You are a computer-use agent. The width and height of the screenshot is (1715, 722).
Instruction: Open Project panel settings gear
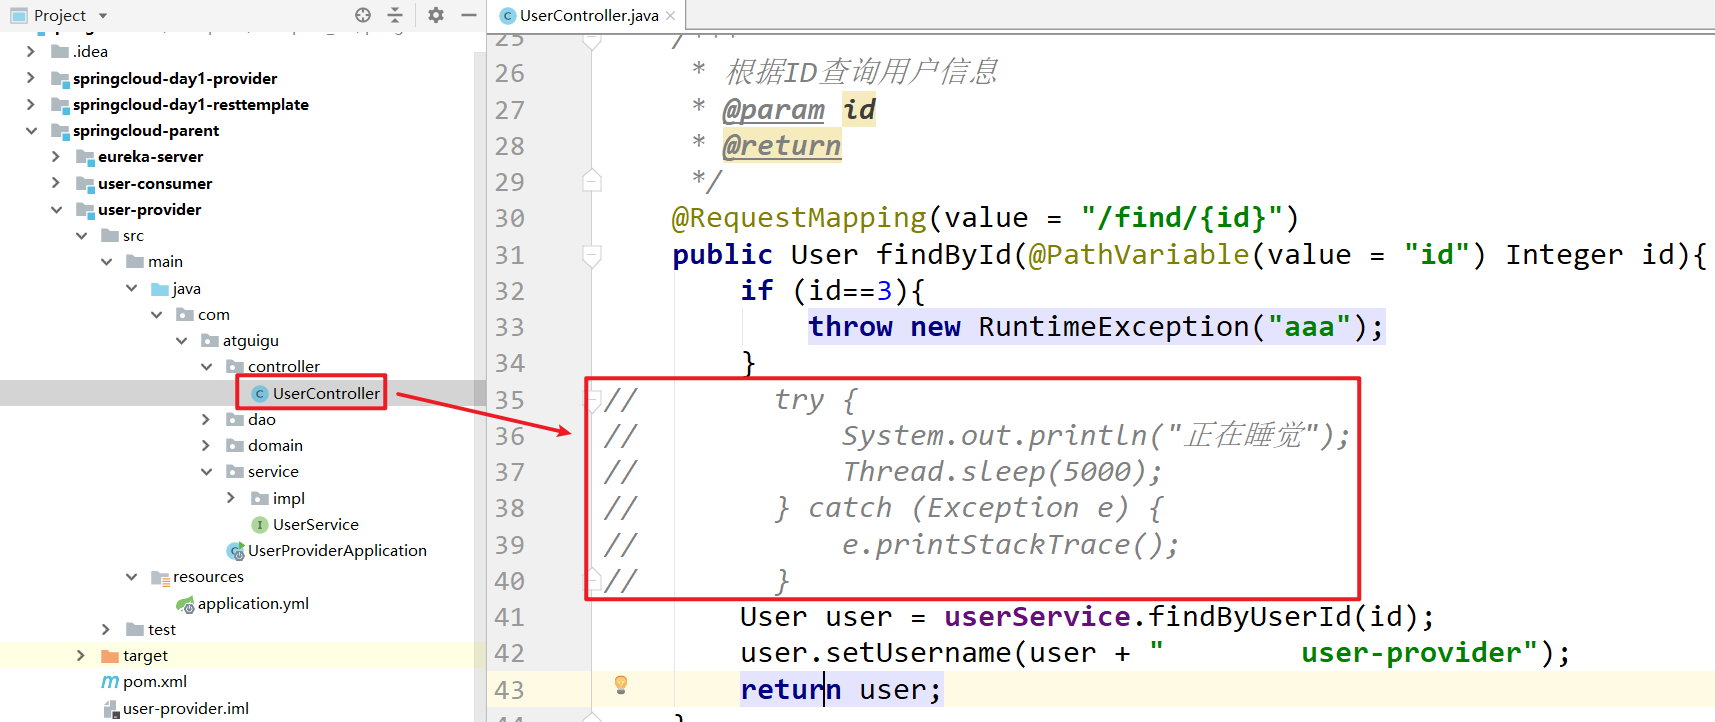(x=436, y=15)
